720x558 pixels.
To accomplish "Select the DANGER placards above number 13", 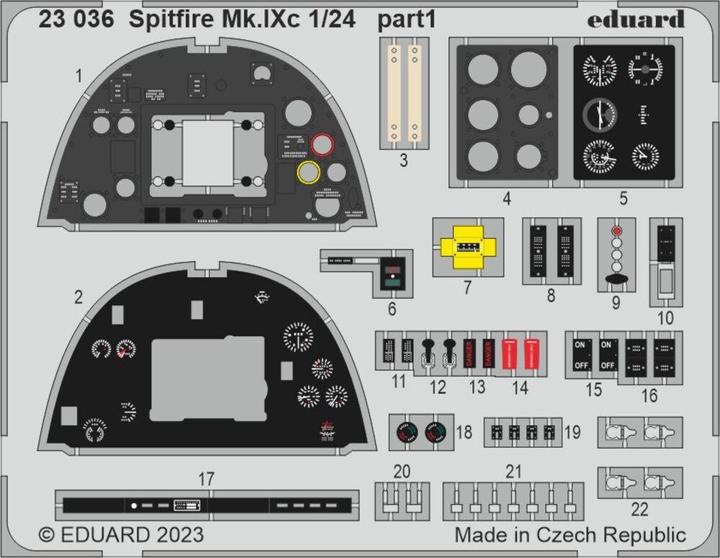I will point(479,353).
